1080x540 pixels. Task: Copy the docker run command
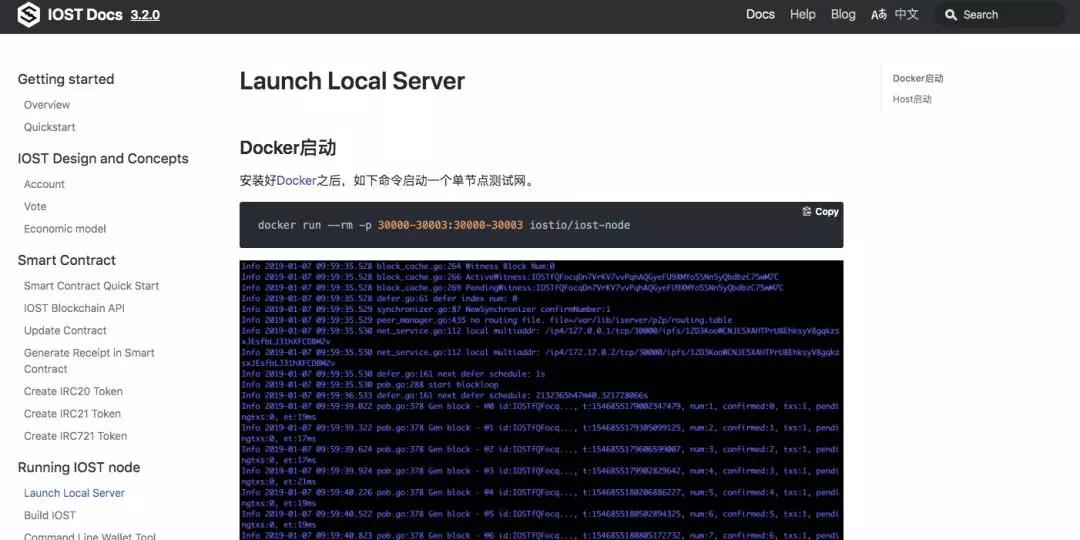click(x=820, y=211)
